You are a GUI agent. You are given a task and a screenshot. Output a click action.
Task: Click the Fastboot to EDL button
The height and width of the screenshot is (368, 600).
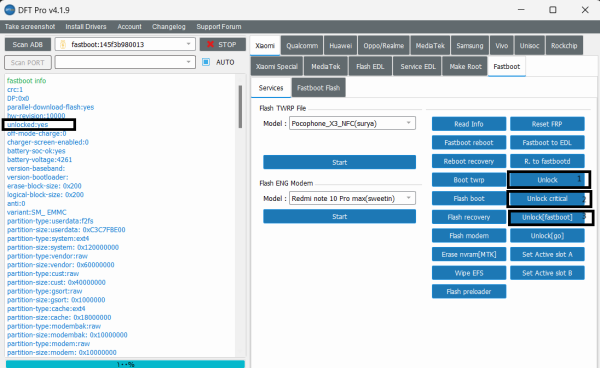coord(547,143)
